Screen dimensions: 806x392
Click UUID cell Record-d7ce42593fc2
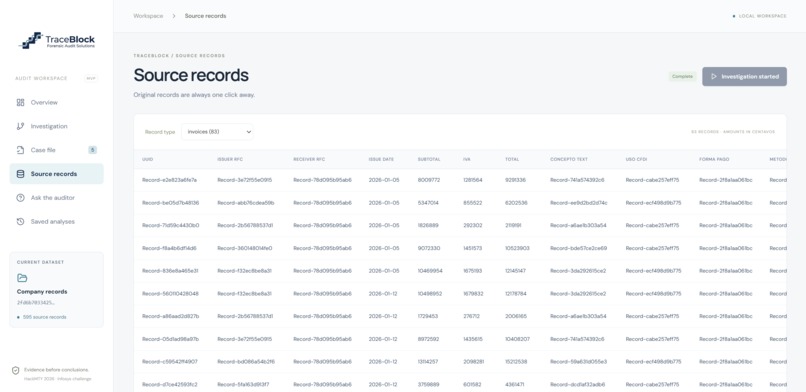point(170,384)
